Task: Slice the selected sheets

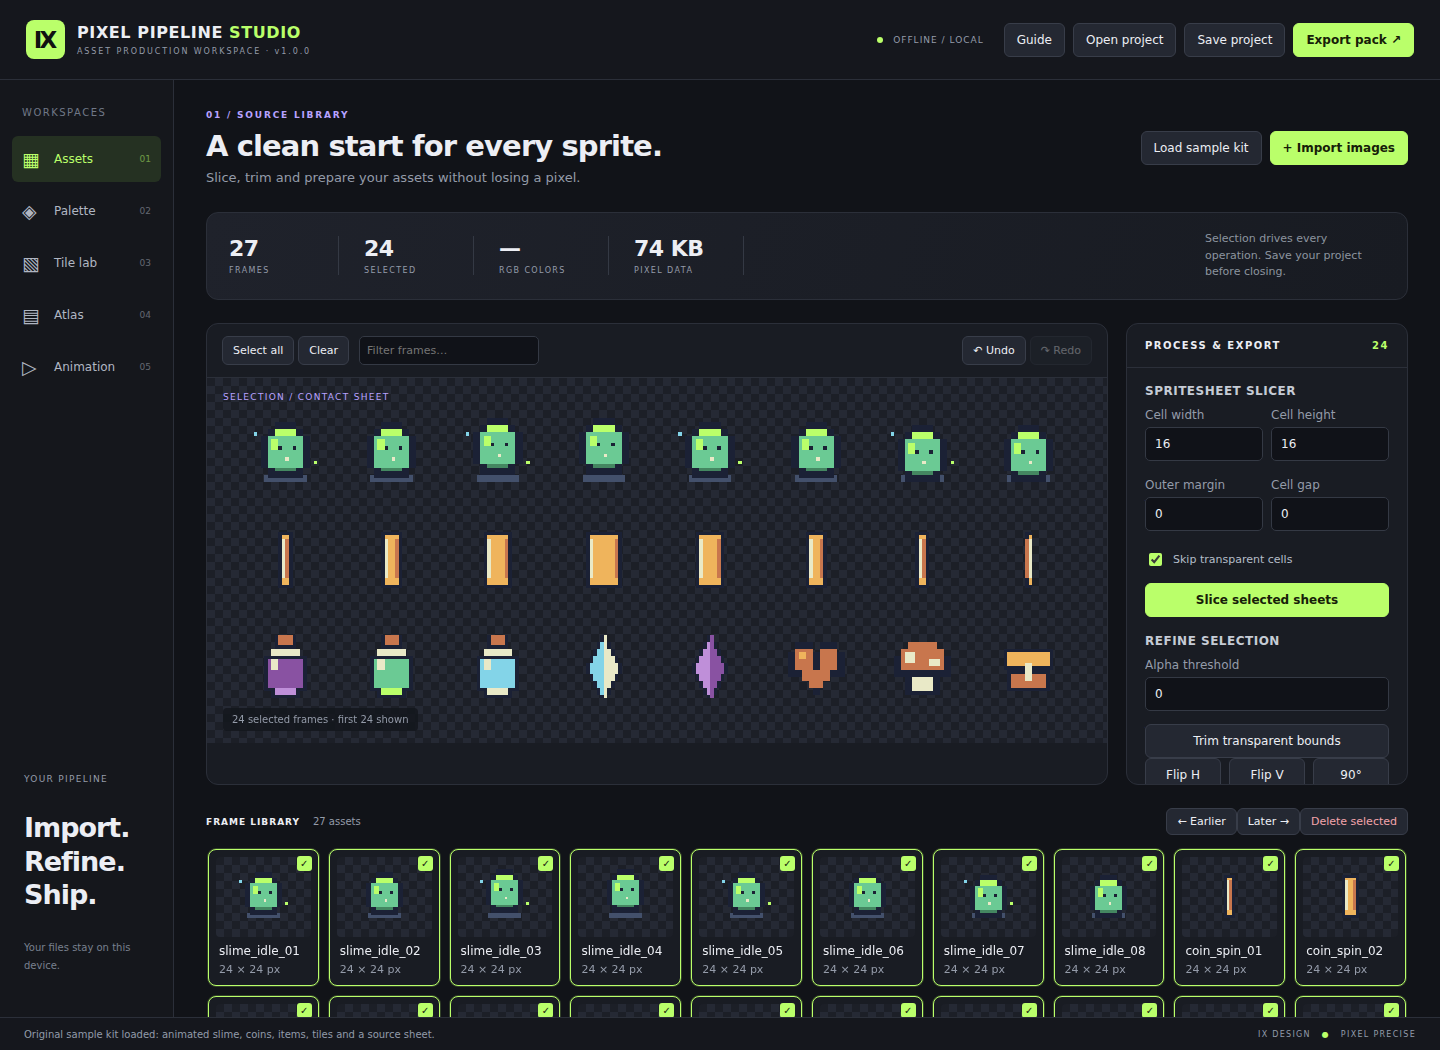Action: click(1266, 600)
